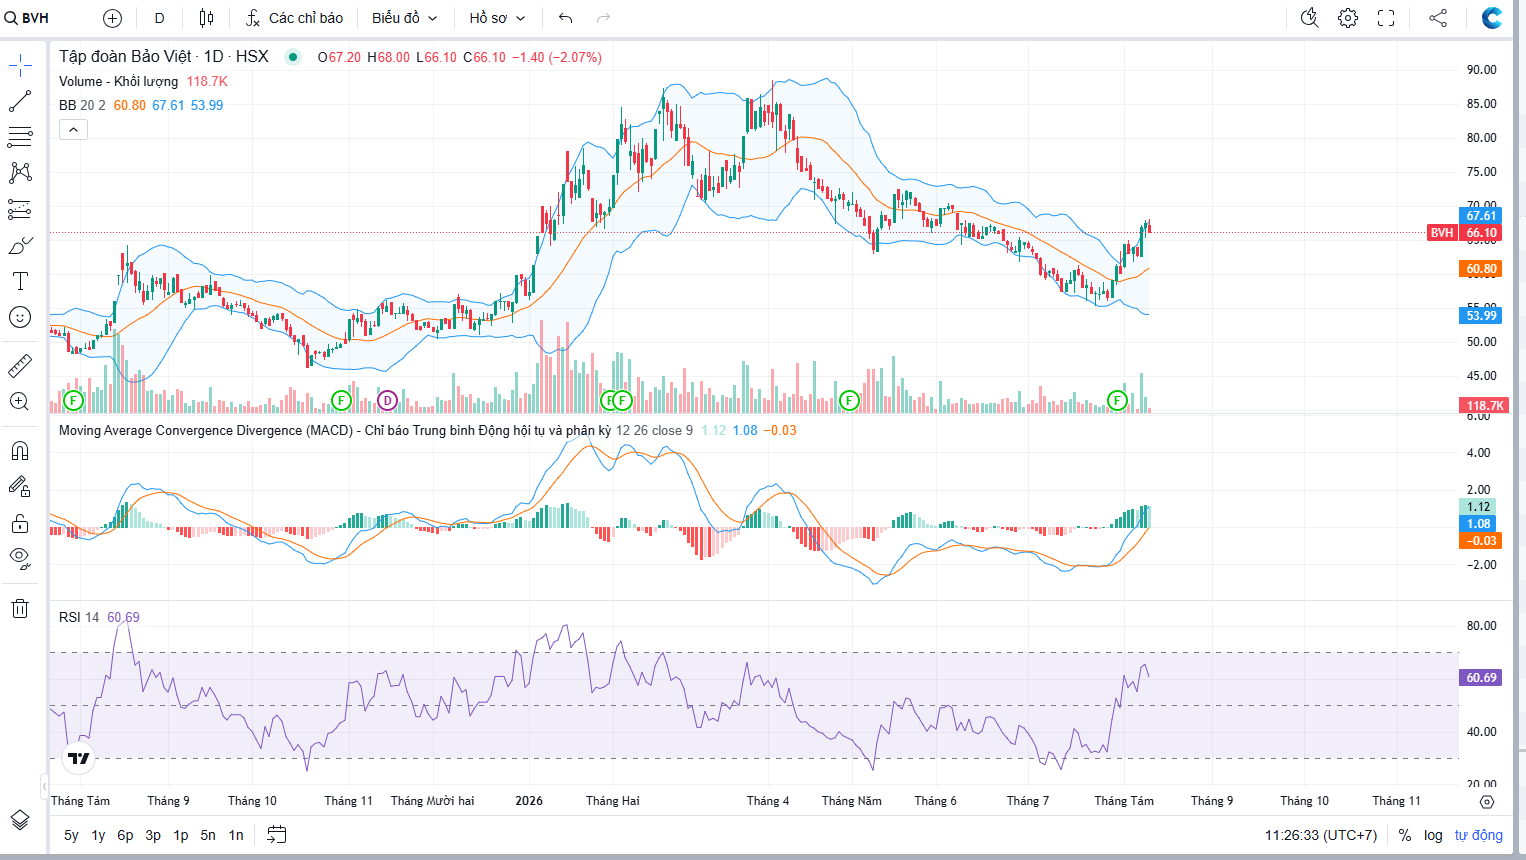1526x860 pixels.
Task: Change the candlestick chart type
Action: 206,18
